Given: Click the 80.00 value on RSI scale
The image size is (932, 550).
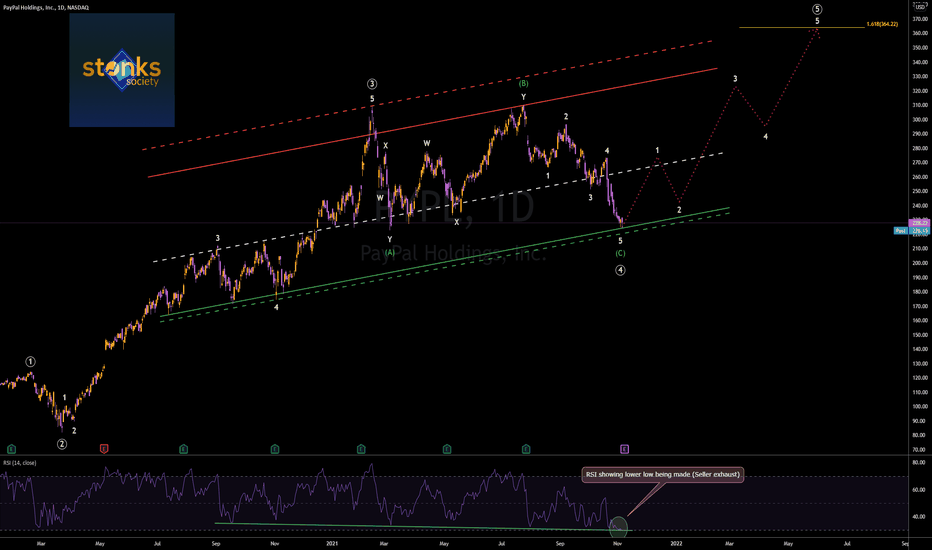Looking at the screenshot, I should pyautogui.click(x=918, y=463).
